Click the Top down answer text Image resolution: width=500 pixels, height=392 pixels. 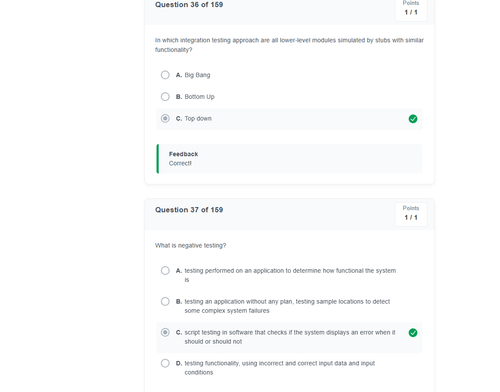click(x=198, y=119)
